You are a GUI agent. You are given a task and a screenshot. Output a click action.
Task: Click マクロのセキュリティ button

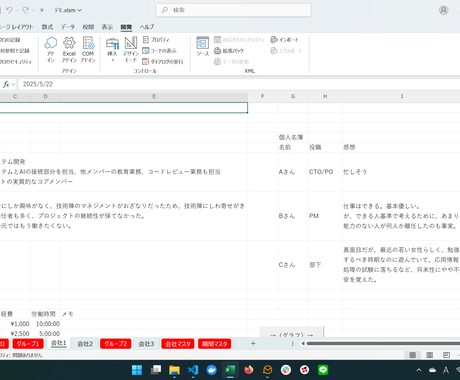[x=16, y=62]
